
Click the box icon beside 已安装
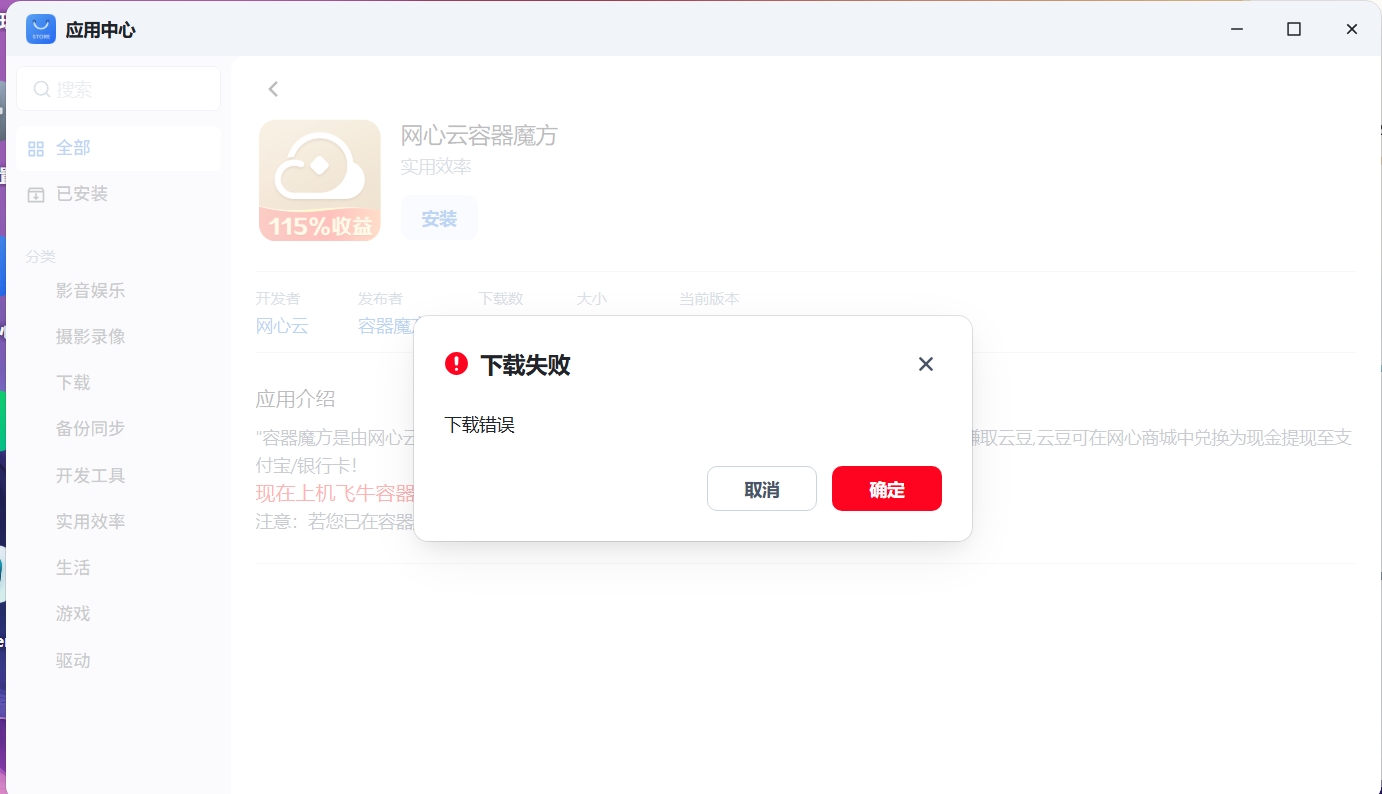[36, 195]
